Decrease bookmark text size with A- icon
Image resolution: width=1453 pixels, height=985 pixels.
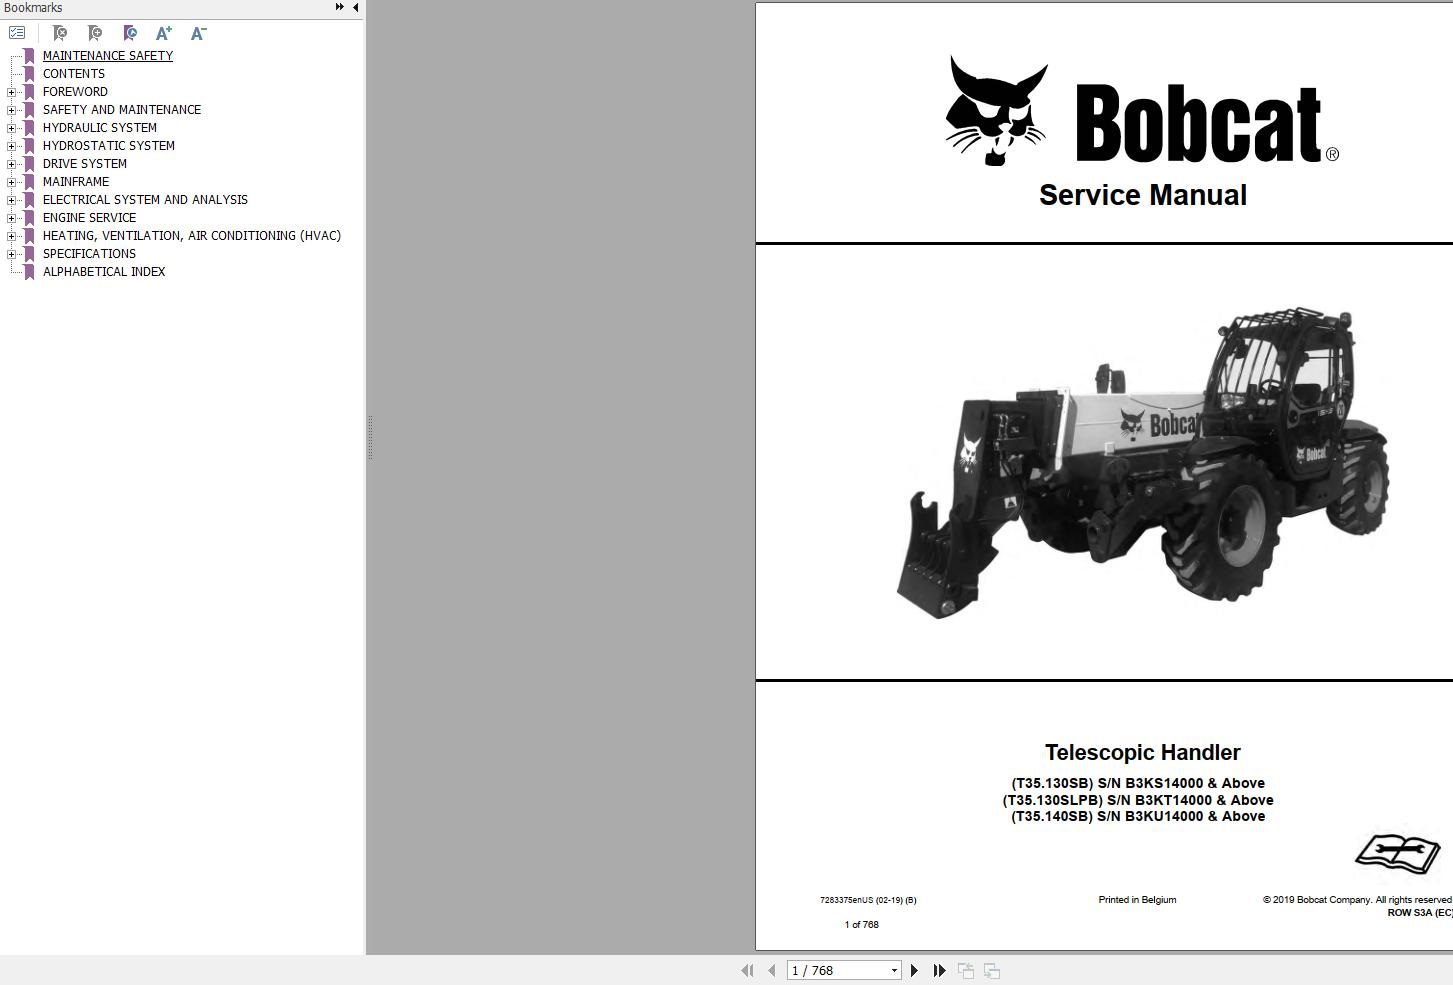tap(197, 33)
